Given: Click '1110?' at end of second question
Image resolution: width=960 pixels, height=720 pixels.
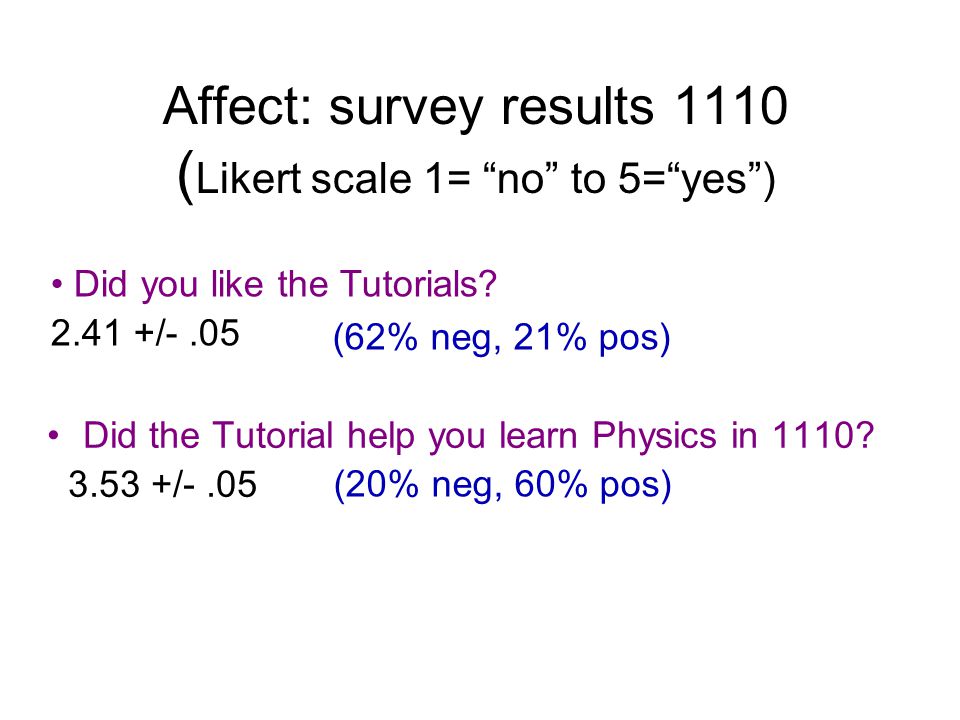Looking at the screenshot, I should 822,435.
